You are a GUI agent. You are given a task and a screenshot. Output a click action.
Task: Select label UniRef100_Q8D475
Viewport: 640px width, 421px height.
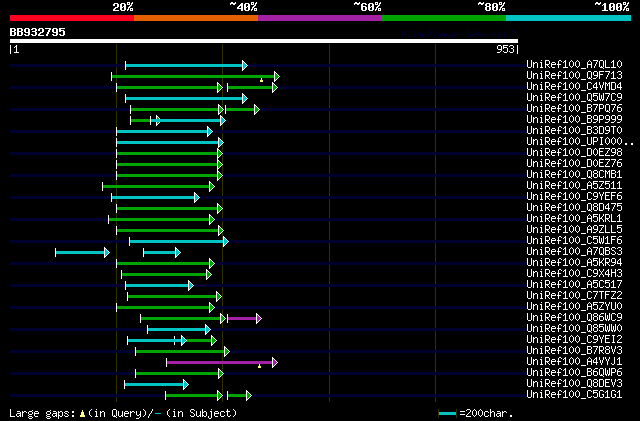574,207
